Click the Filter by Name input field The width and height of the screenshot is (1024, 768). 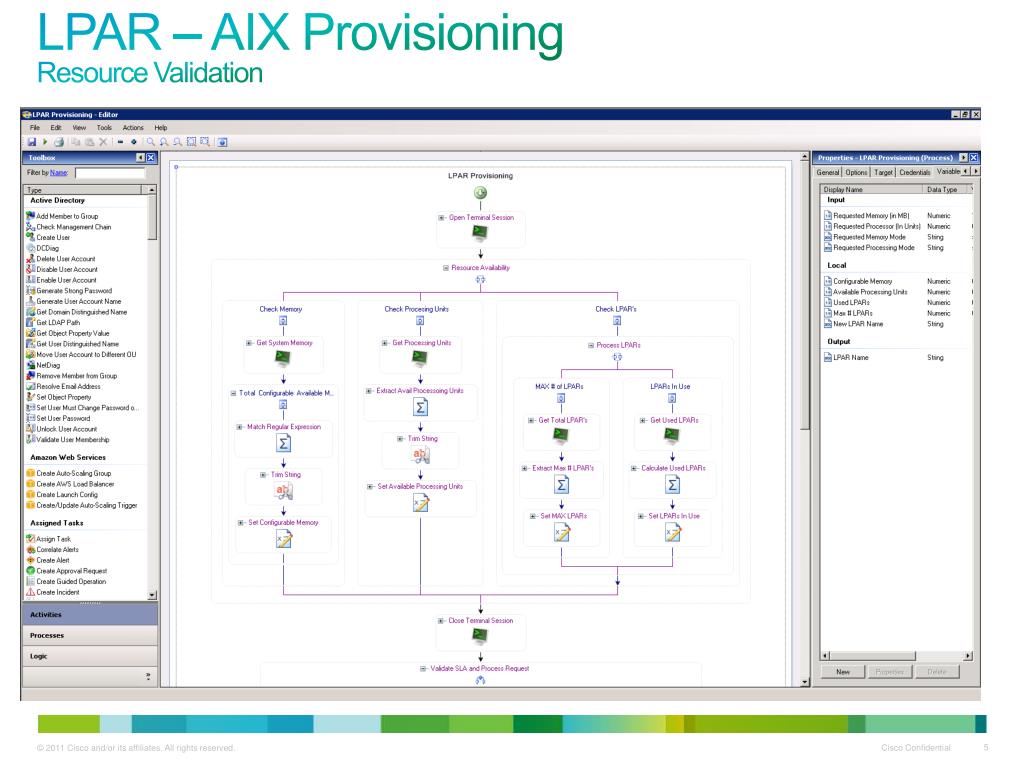pyautogui.click(x=110, y=173)
